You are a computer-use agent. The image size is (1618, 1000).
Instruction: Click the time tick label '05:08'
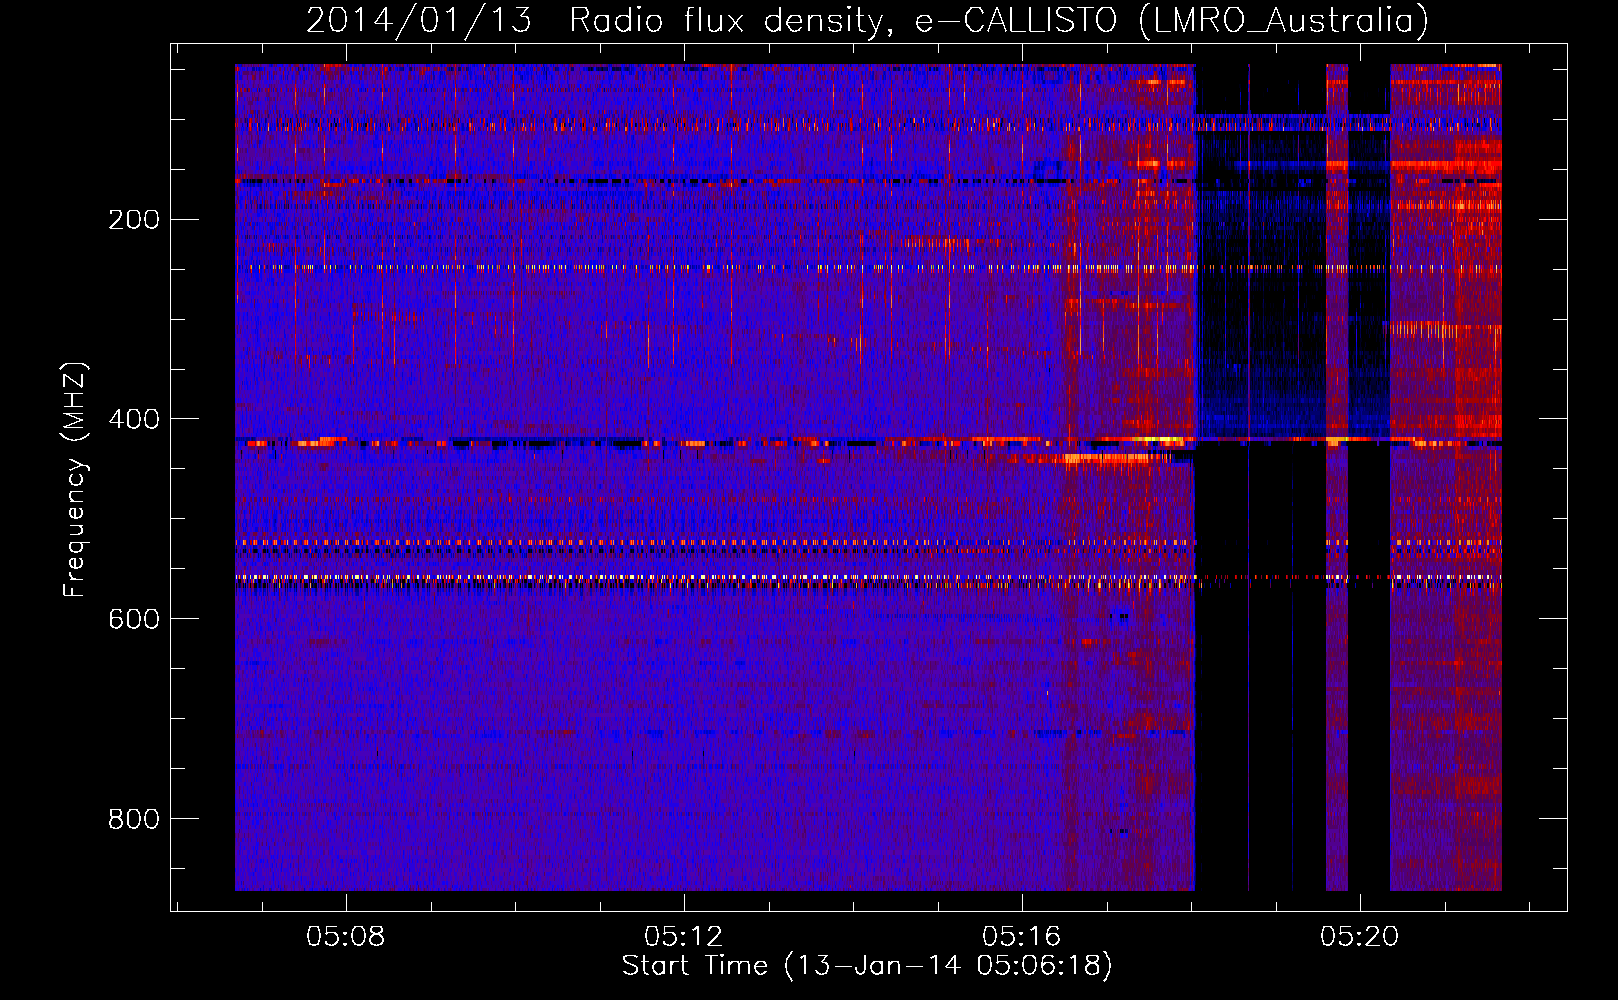(x=346, y=937)
